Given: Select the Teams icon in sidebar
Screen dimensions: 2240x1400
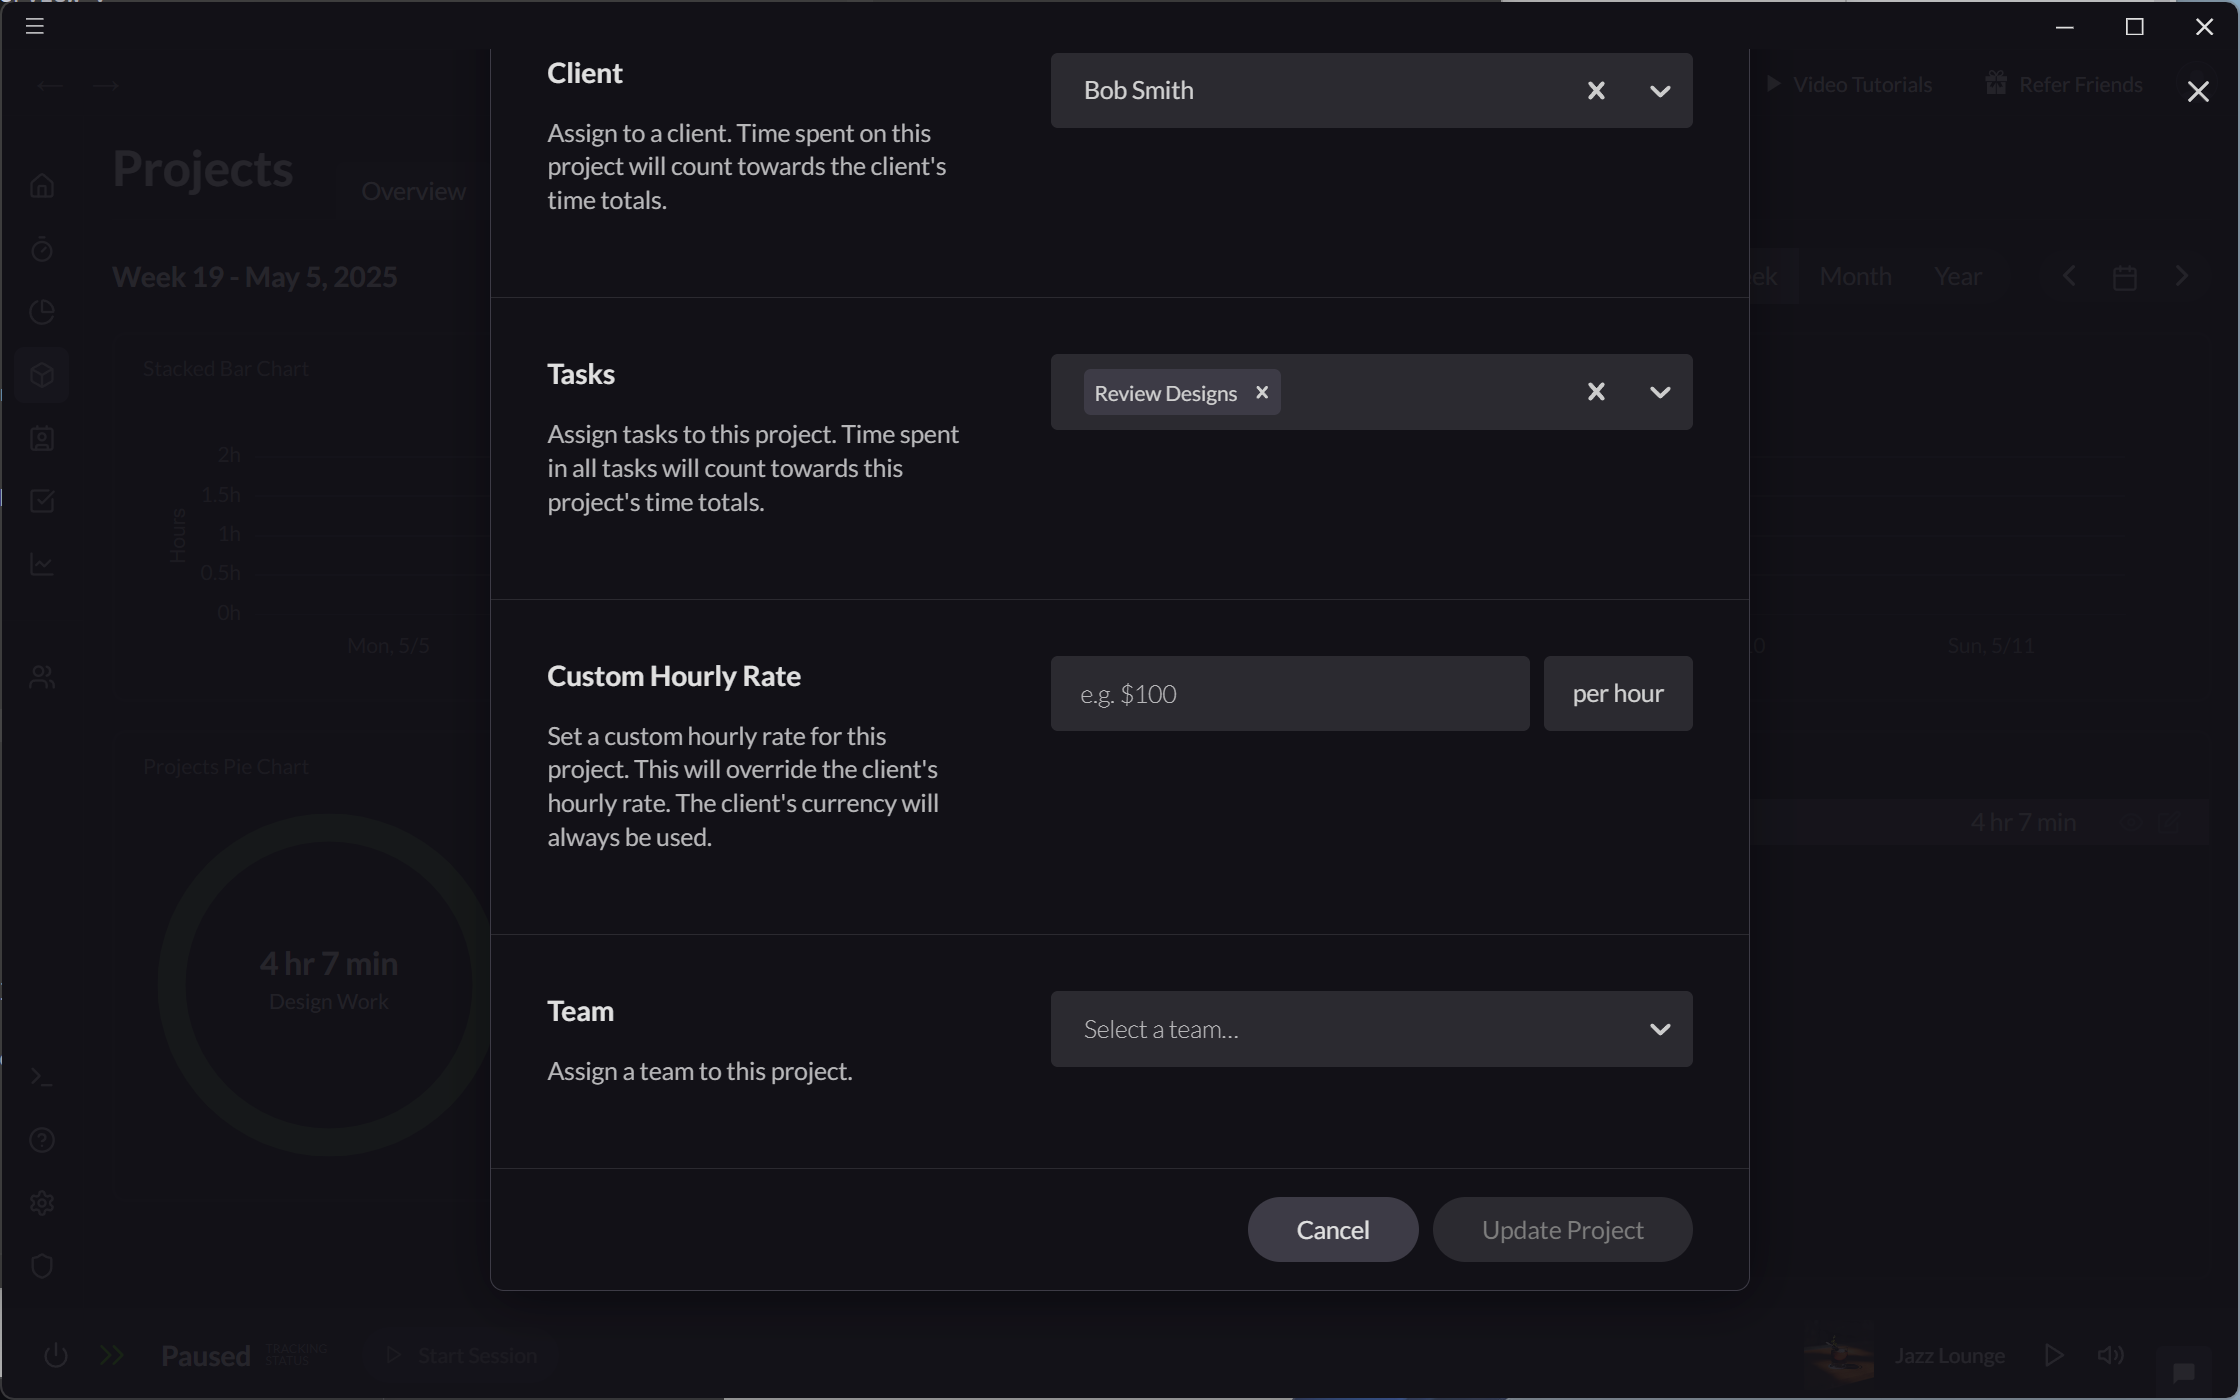Looking at the screenshot, I should pyautogui.click(x=41, y=676).
